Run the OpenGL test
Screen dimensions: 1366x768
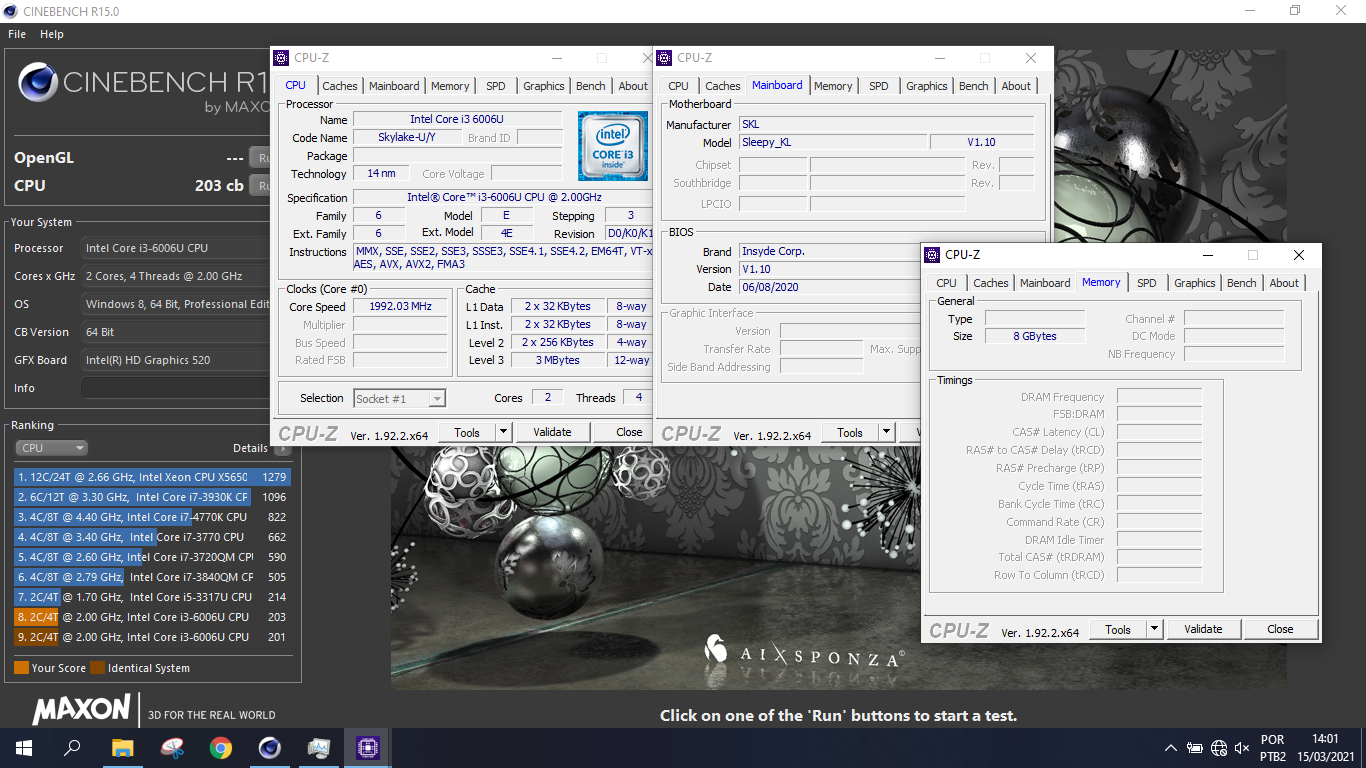click(261, 158)
